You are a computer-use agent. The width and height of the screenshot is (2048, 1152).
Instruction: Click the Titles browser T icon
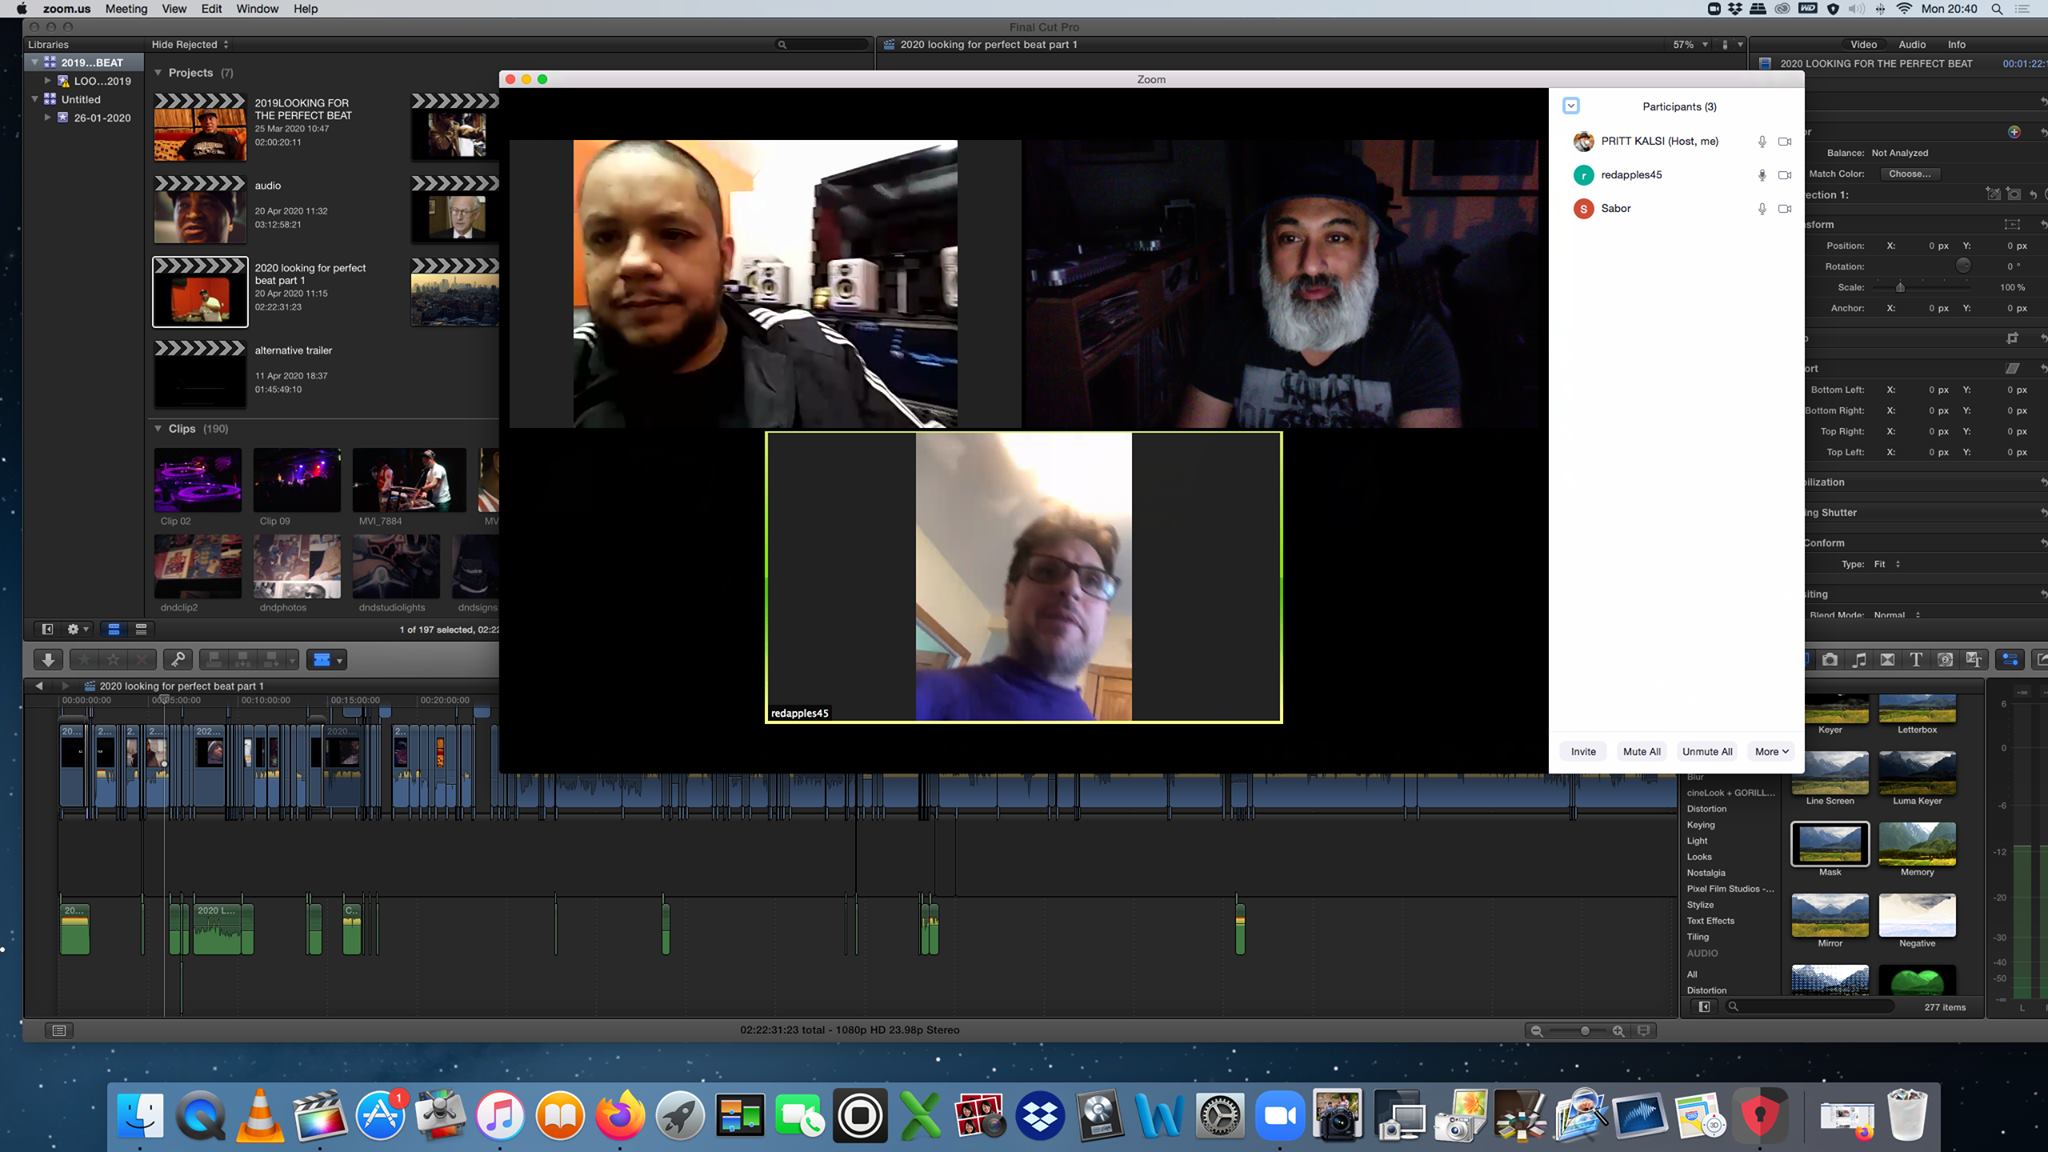(1915, 660)
